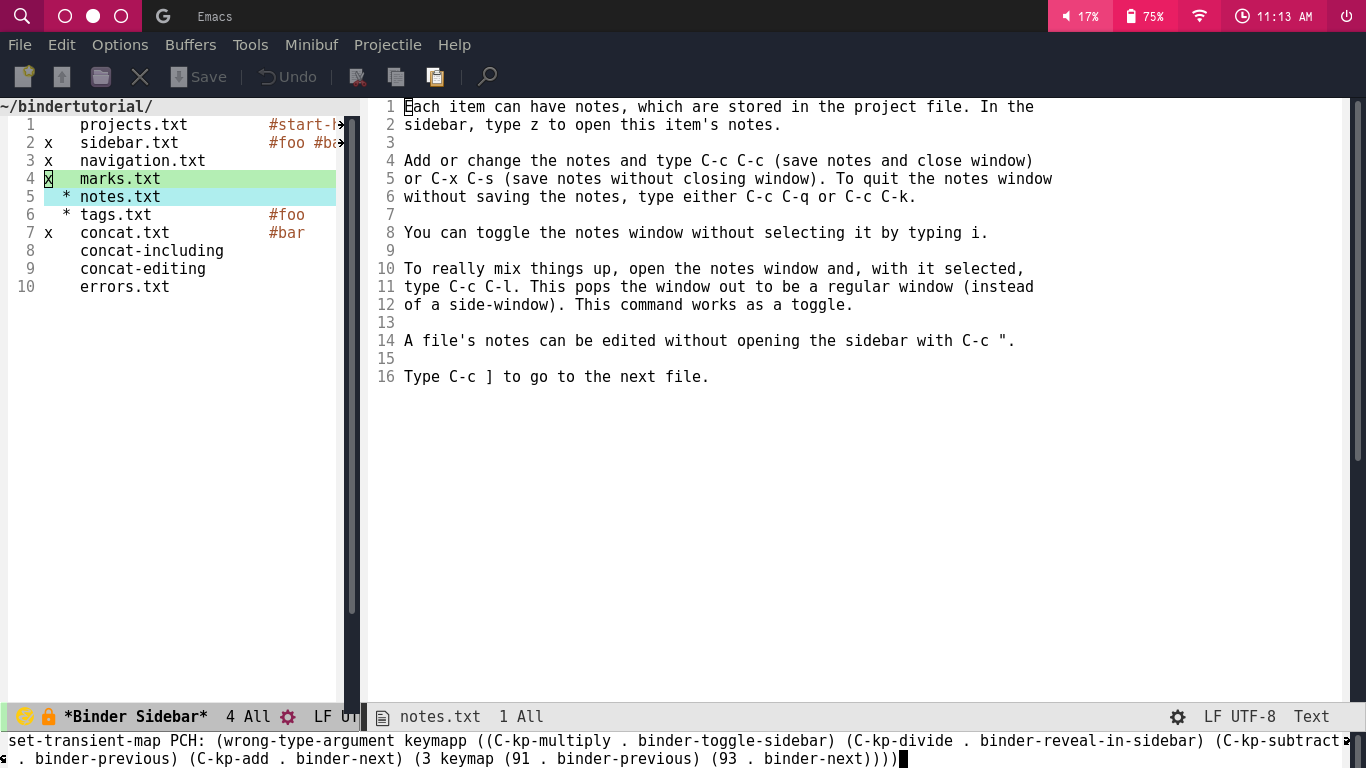The height and width of the screenshot is (768, 1366).
Task: Click the Open File up-arrow icon
Action: pyautogui.click(x=62, y=77)
